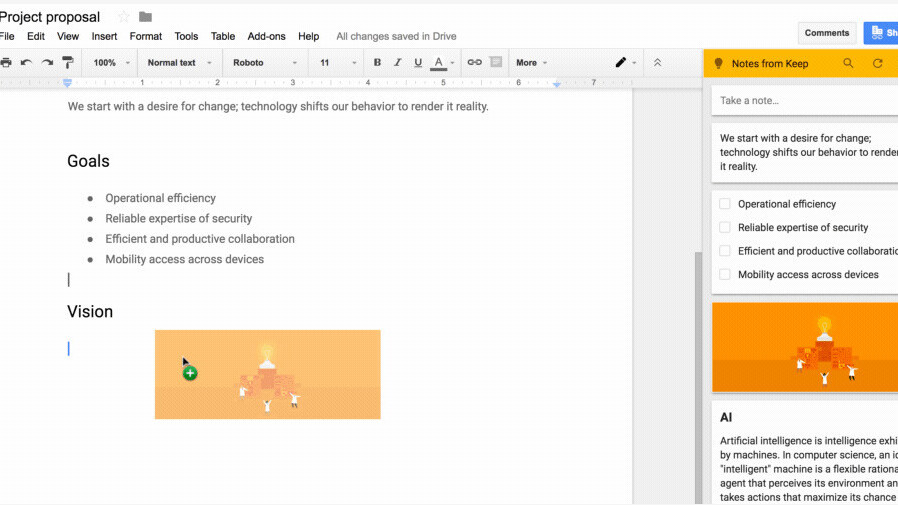Tick the Reliable expertise of security box
This screenshot has width=898, height=505.
[725, 227]
